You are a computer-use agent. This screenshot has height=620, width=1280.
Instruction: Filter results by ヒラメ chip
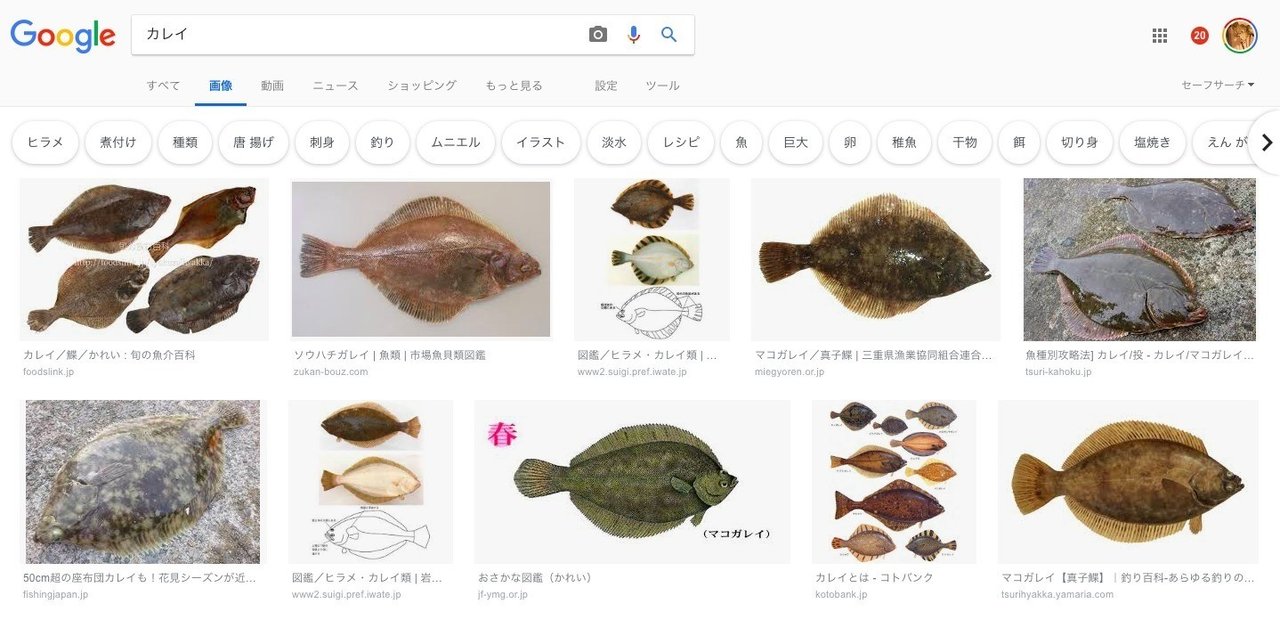pos(45,143)
